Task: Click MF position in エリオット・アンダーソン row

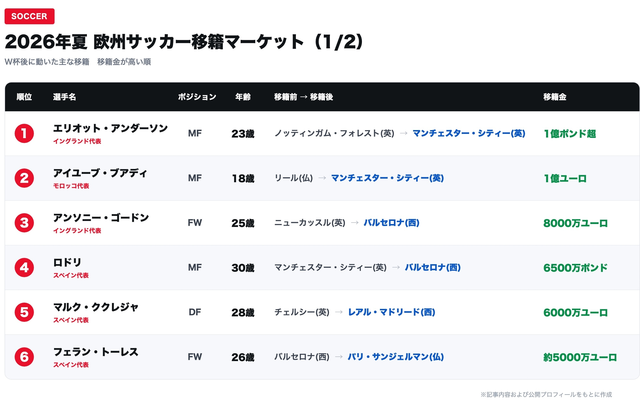Action: [195, 134]
